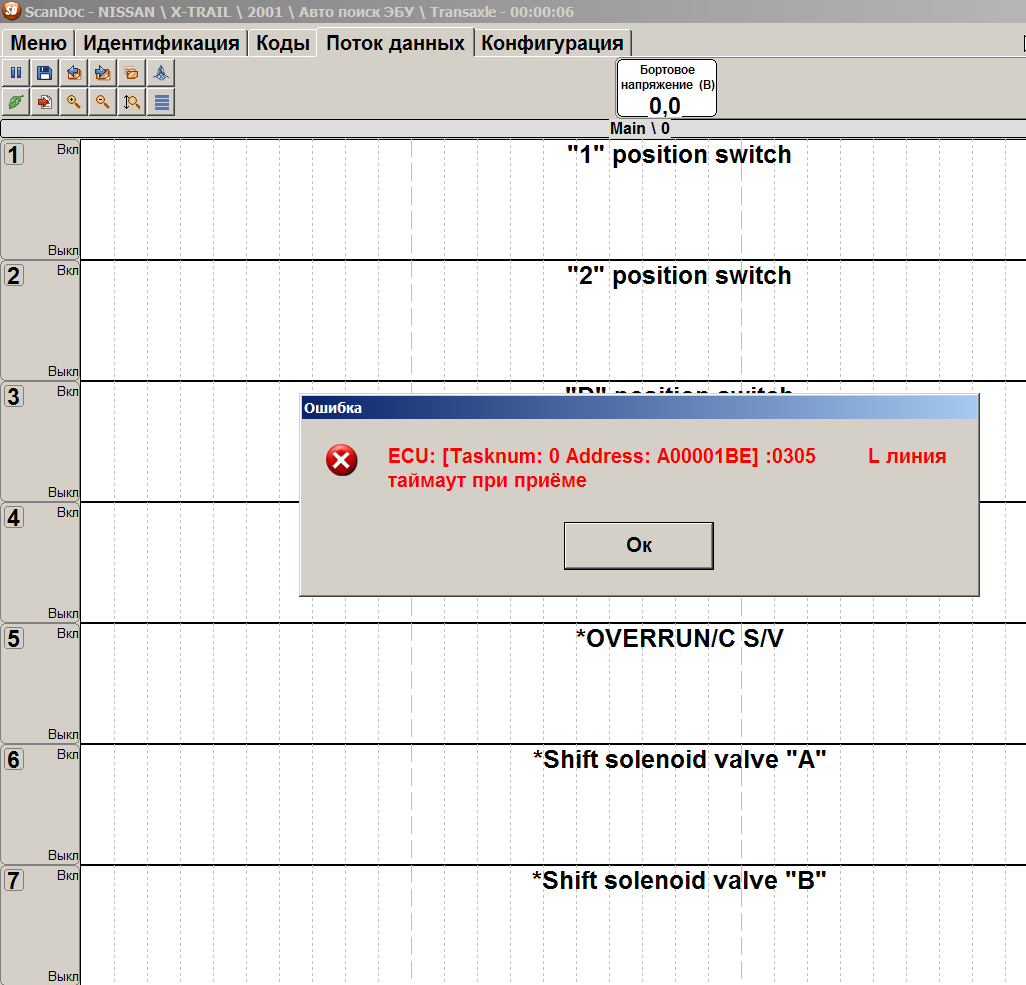Pause the data stream recording

(16, 73)
